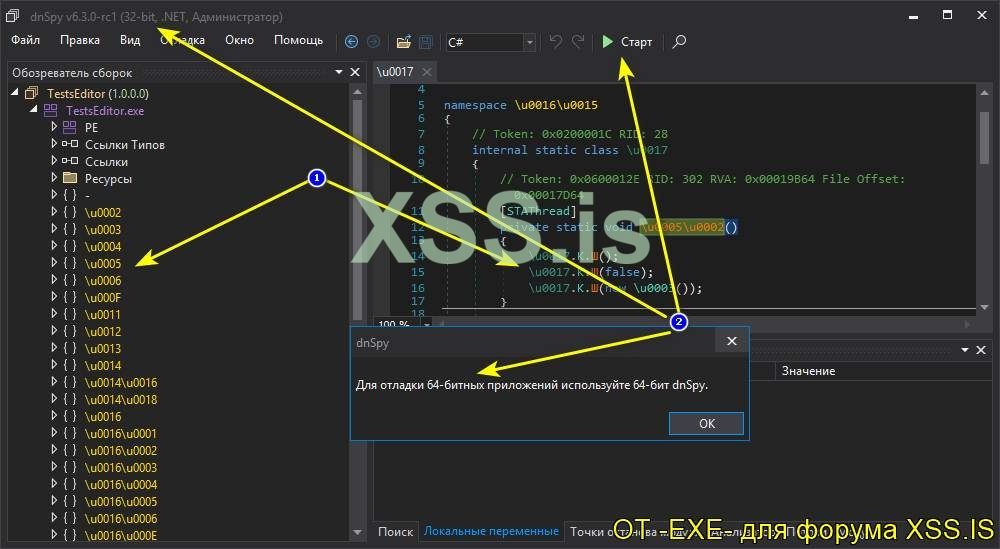The width and height of the screenshot is (1000, 549).
Task: Open the Помощь menu
Action: tap(298, 40)
